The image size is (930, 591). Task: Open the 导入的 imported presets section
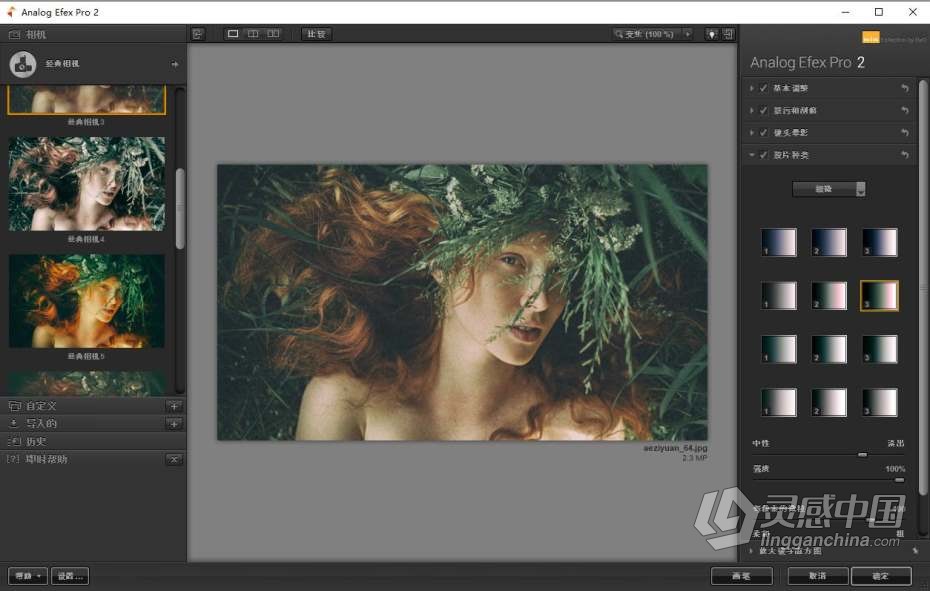coord(83,424)
